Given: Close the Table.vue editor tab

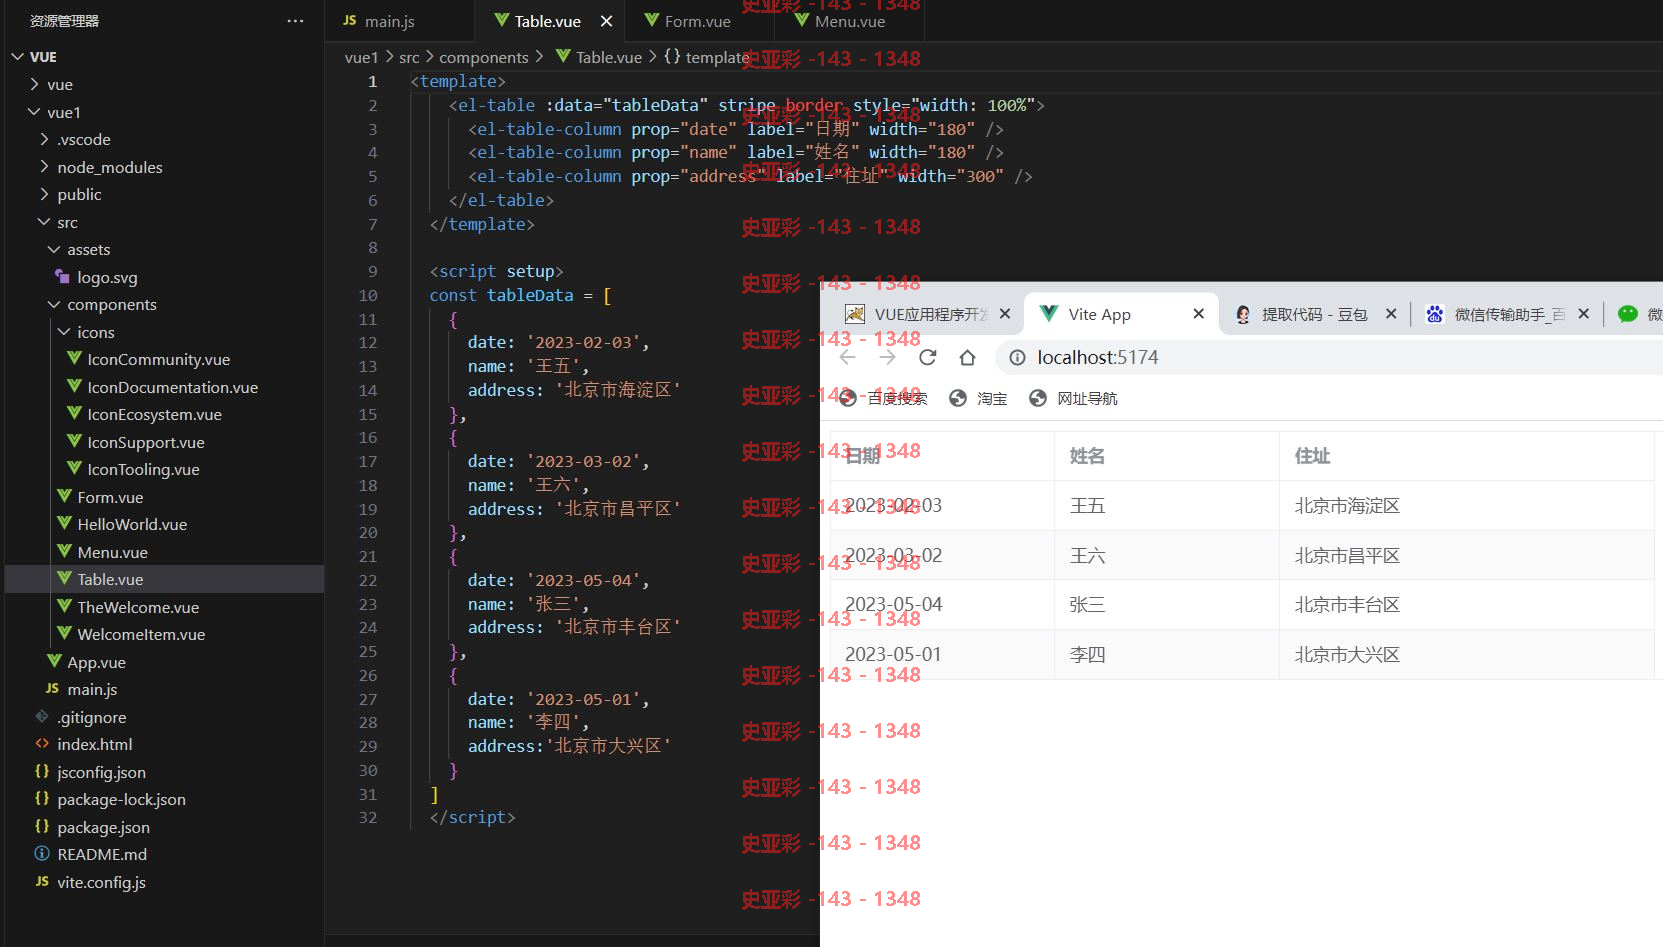Looking at the screenshot, I should 606,21.
